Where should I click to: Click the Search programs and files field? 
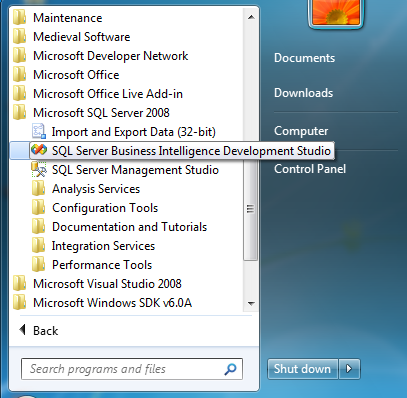click(x=132, y=369)
